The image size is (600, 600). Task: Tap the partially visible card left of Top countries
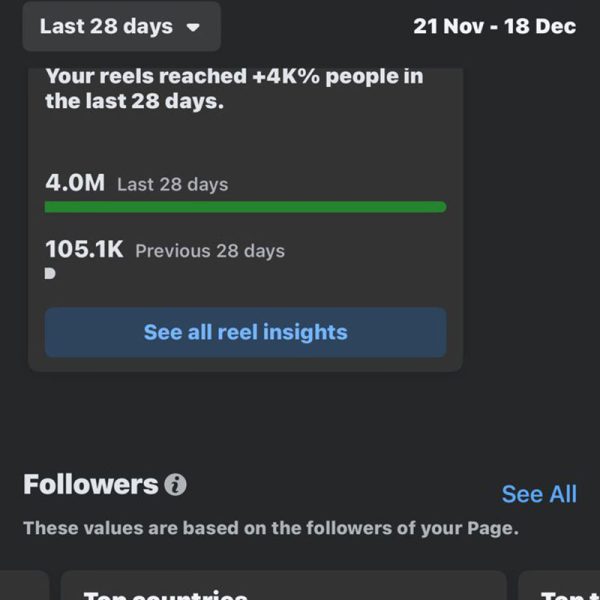point(24,585)
